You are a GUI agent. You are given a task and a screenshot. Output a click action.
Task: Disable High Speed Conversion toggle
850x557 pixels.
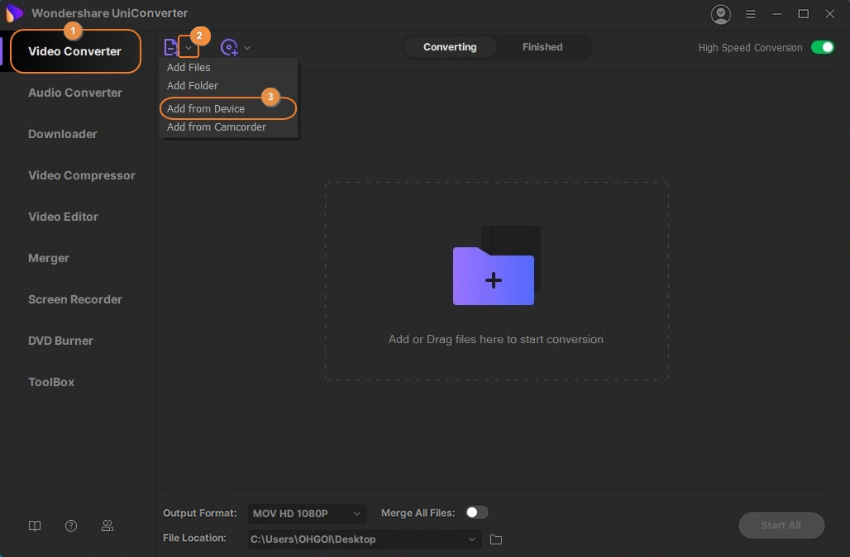(822, 47)
